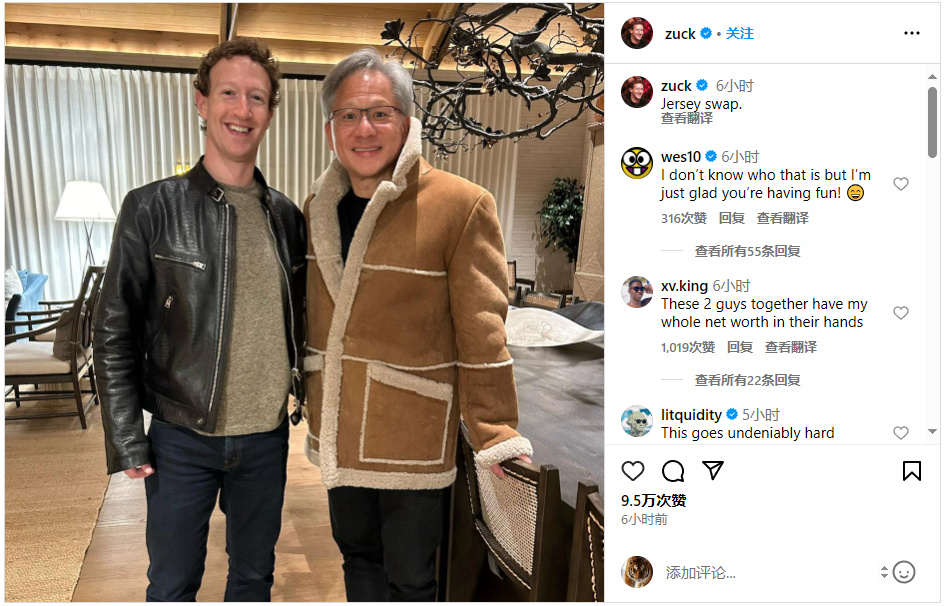Like the litquidity comment
This screenshot has width=944, height=606.
(x=901, y=433)
